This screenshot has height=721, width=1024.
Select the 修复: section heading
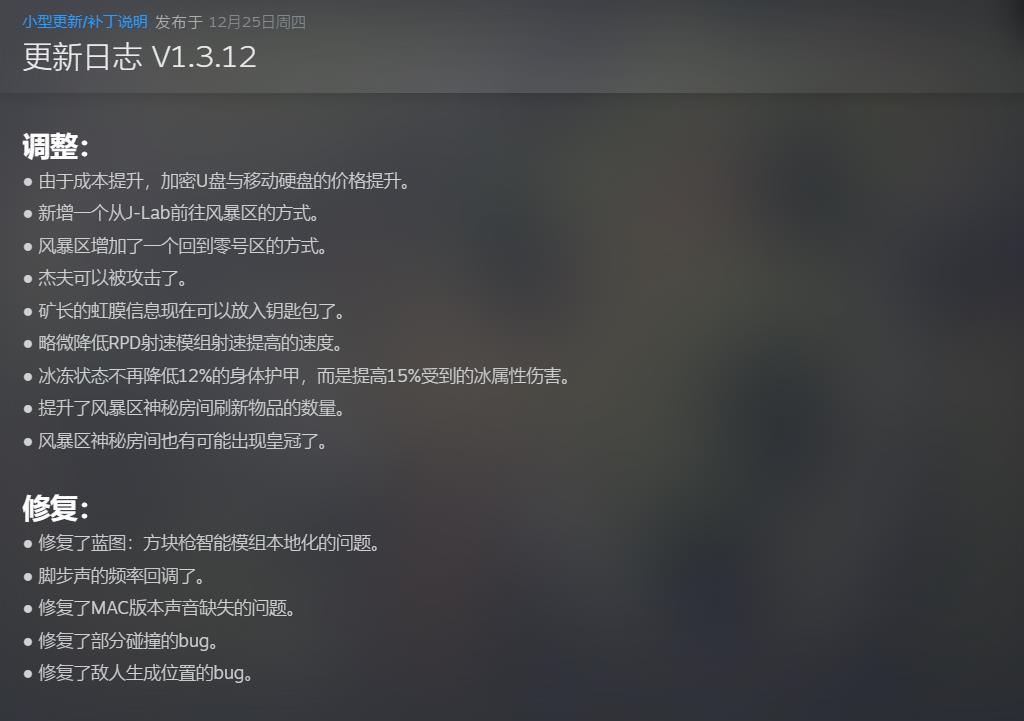pos(56,508)
